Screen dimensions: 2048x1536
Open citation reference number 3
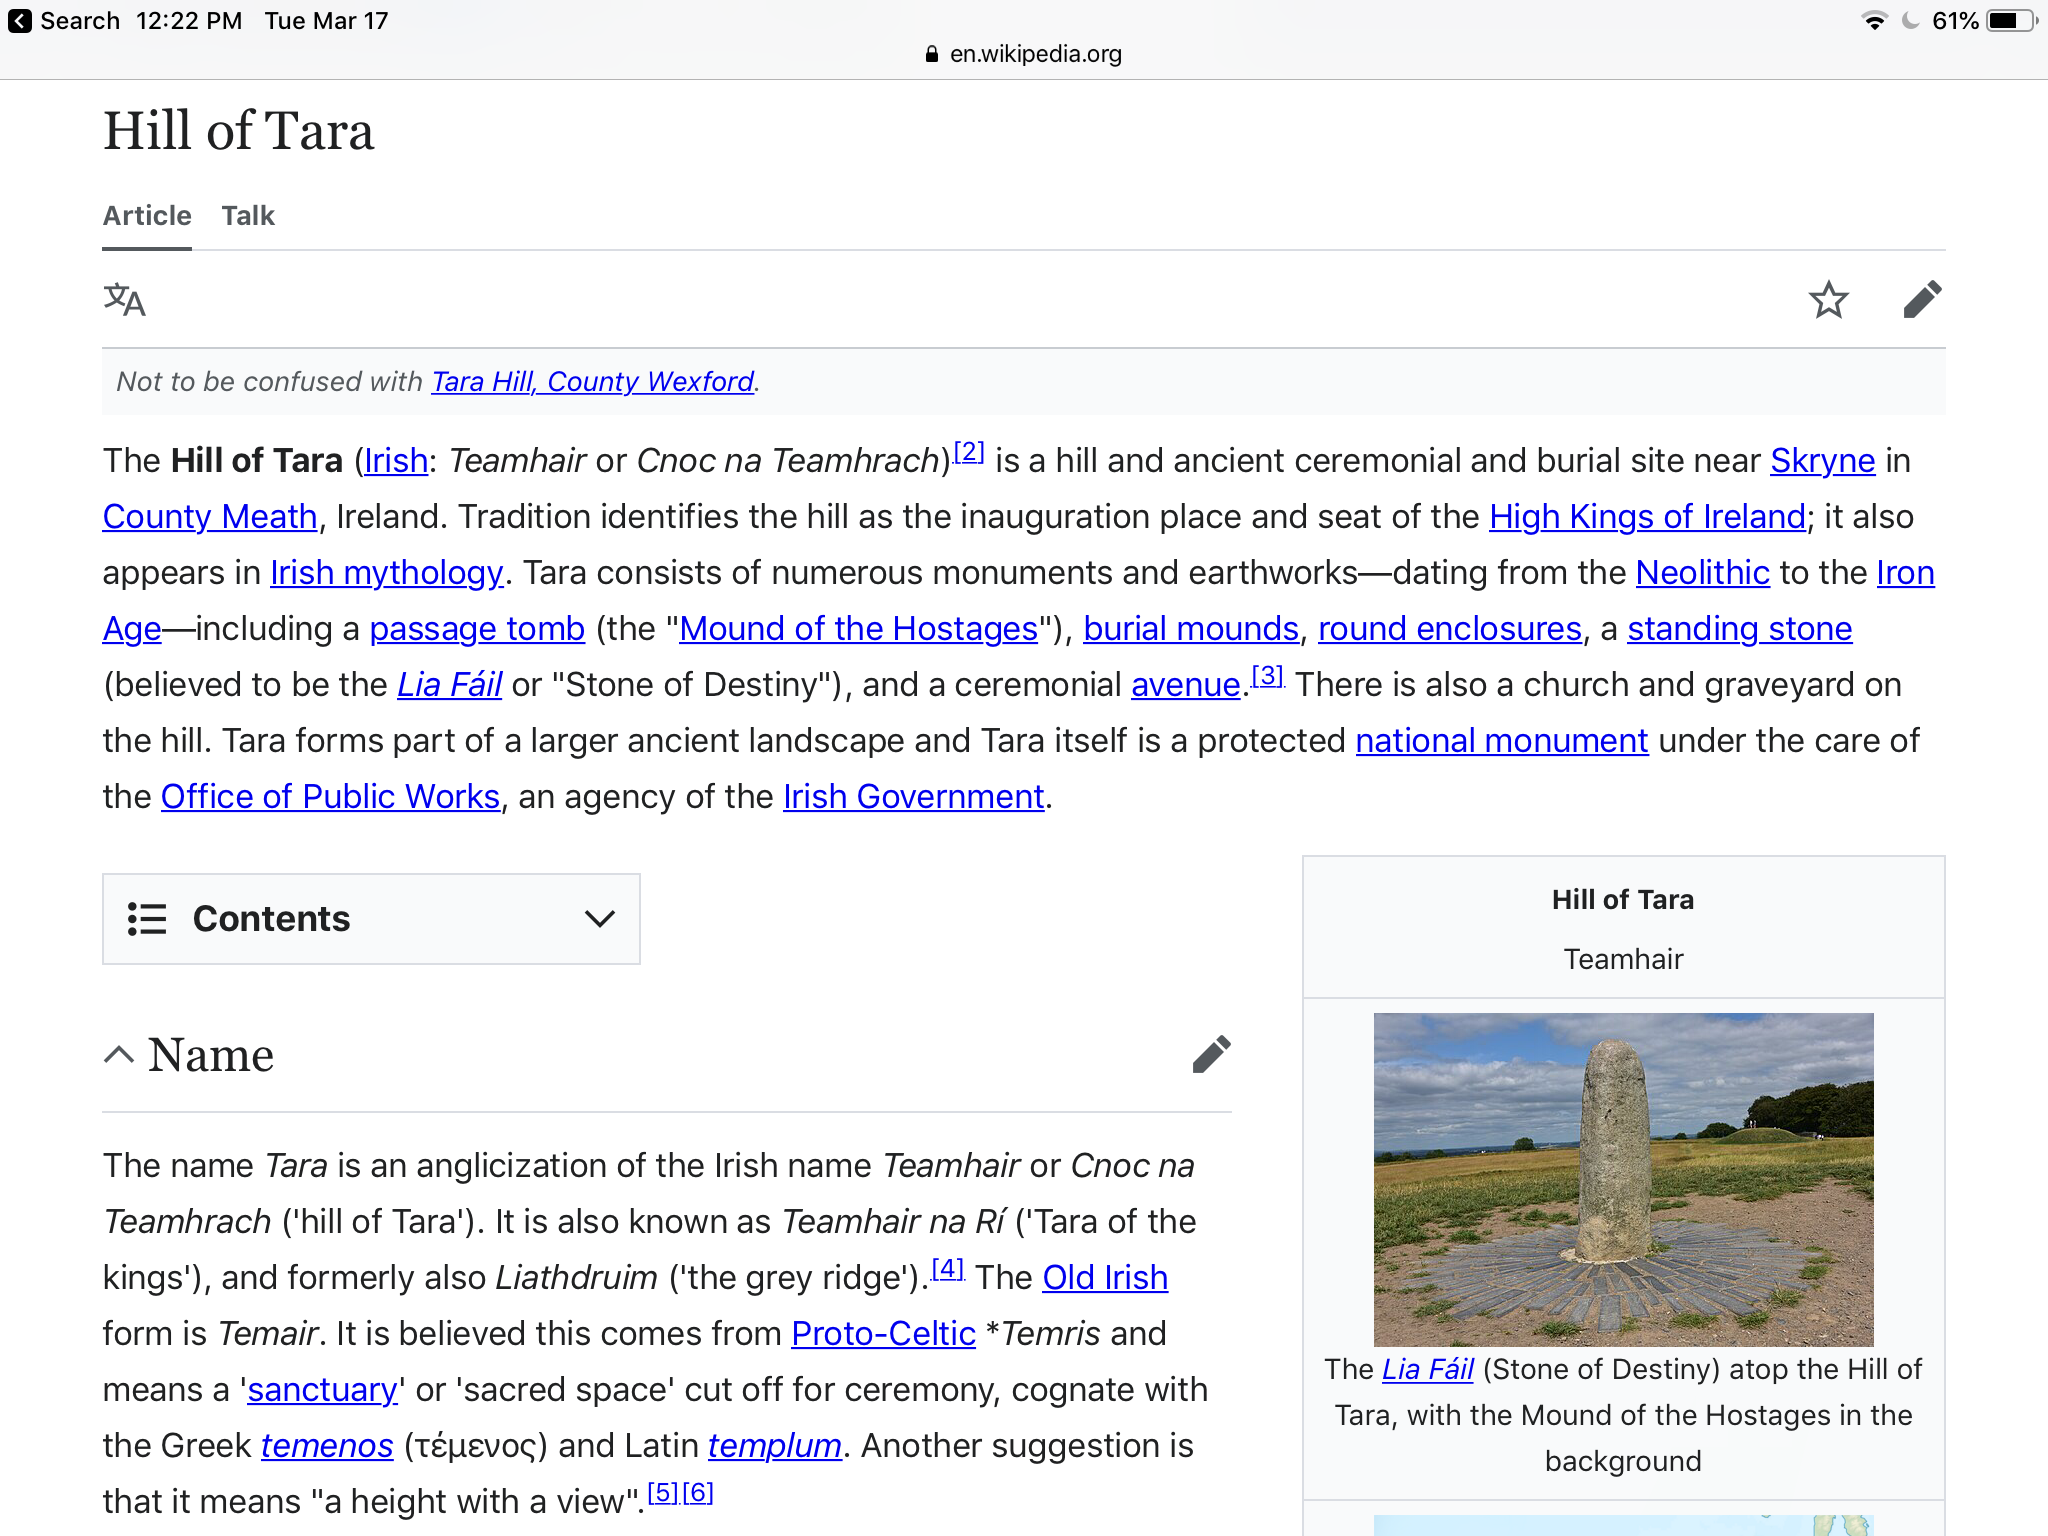click(x=1267, y=676)
